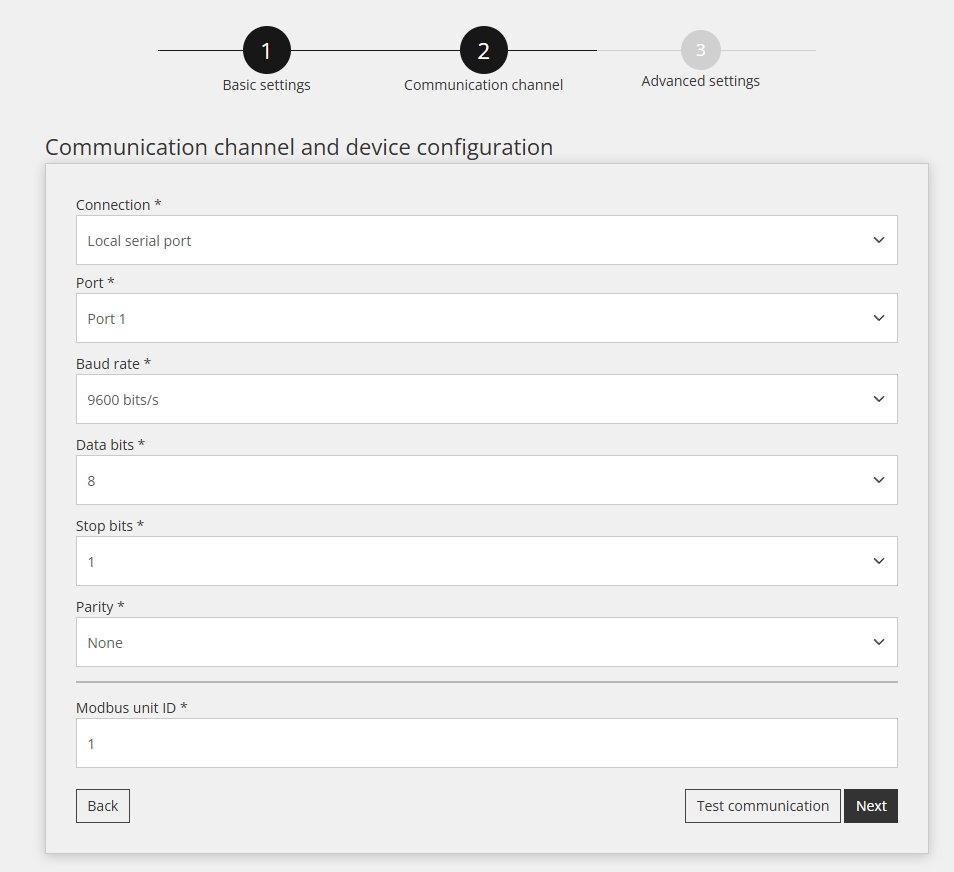Click the Next button
Screen dimensions: 954x872
(x=871, y=806)
